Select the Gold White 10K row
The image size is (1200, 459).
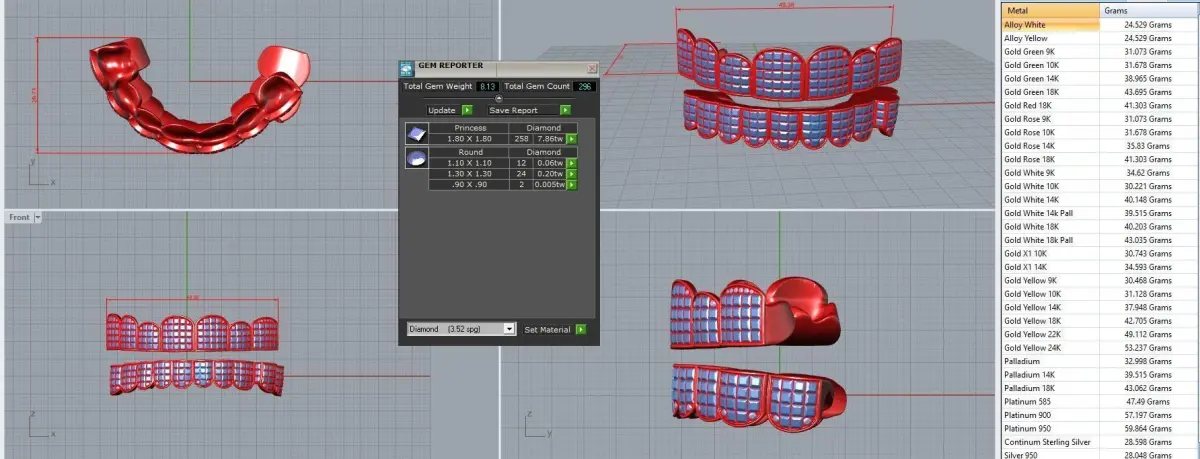pos(1100,186)
